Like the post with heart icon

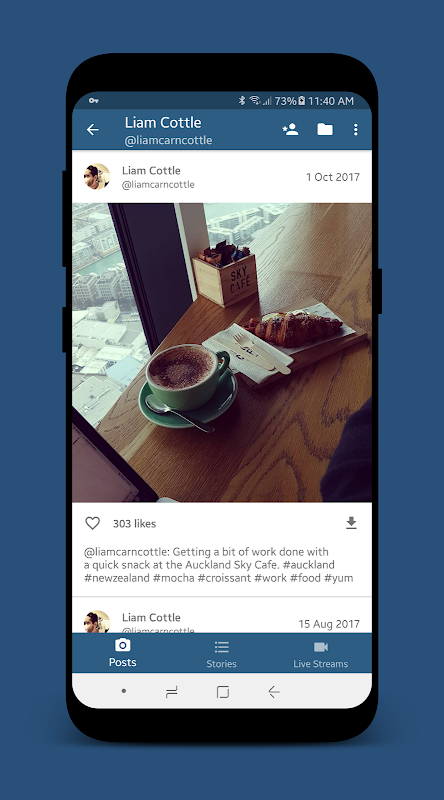(92, 523)
